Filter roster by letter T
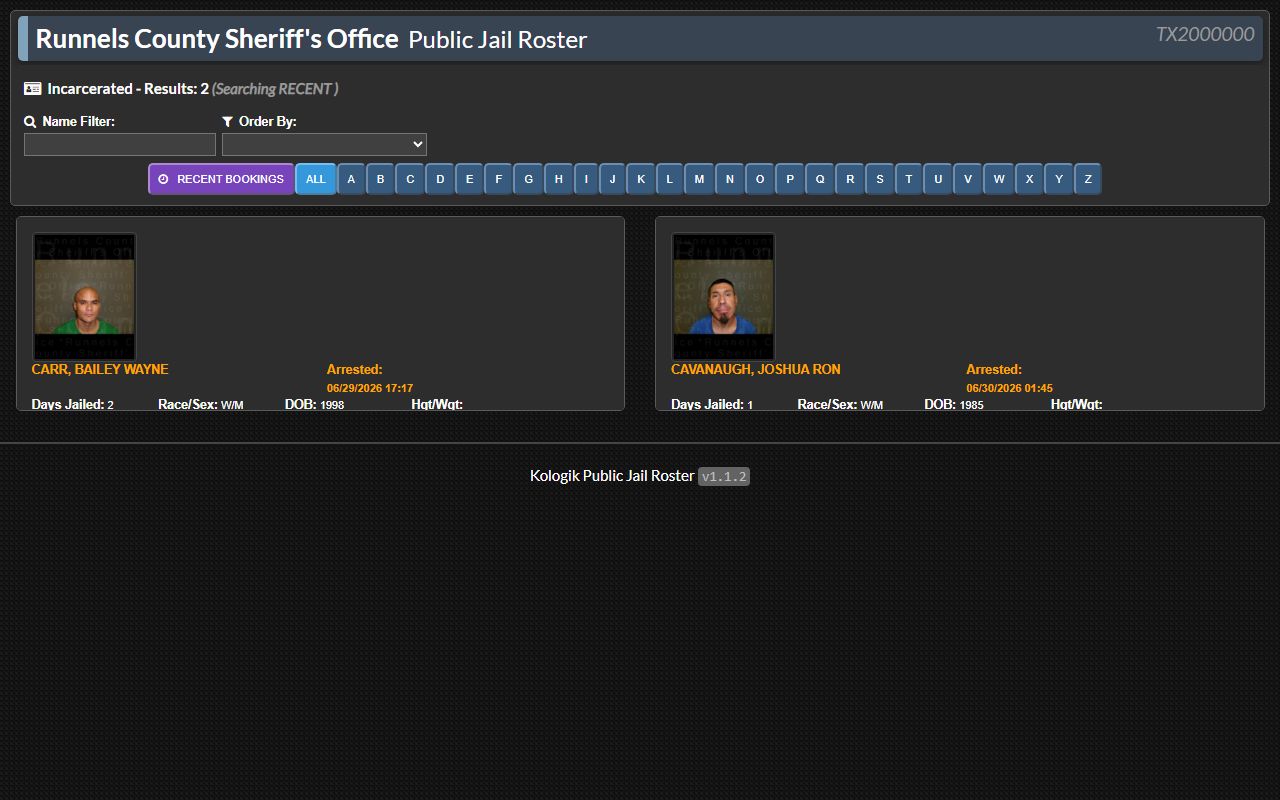This screenshot has width=1280, height=800. pyautogui.click(x=909, y=179)
